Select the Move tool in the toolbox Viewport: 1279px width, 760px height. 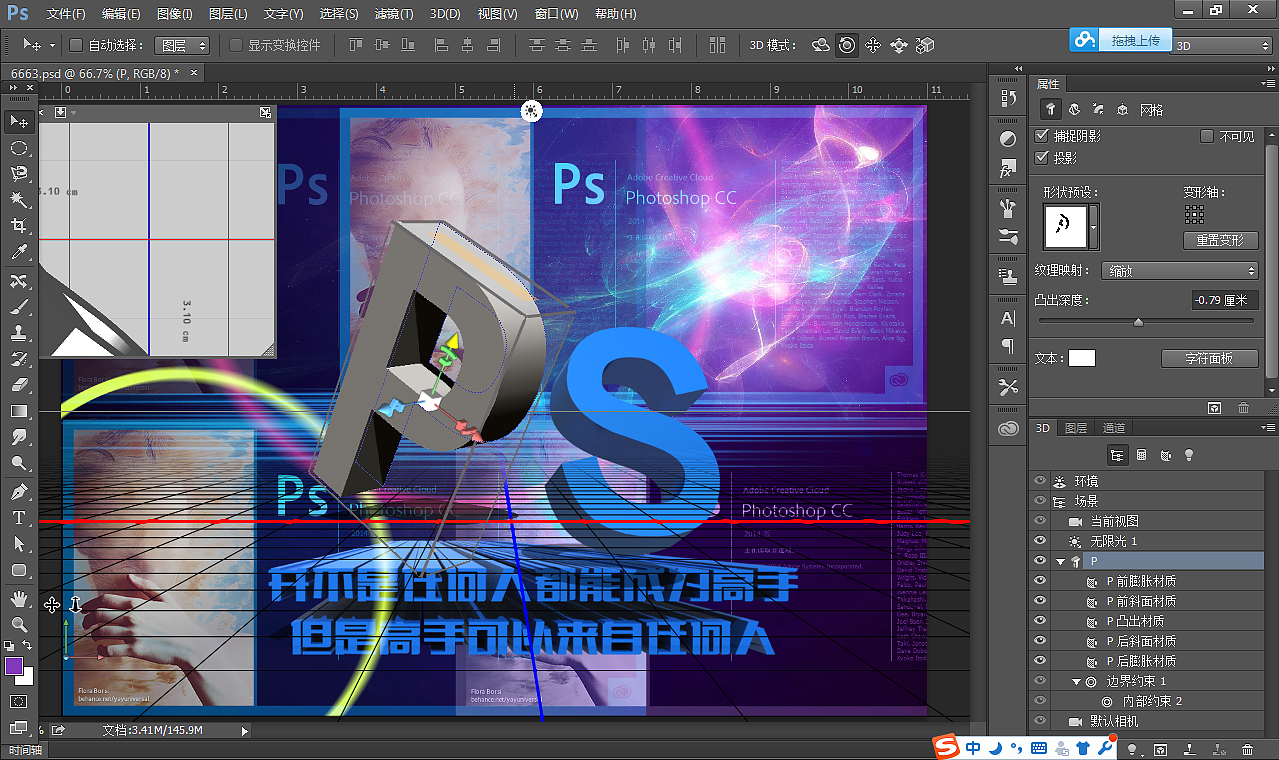tap(18, 121)
